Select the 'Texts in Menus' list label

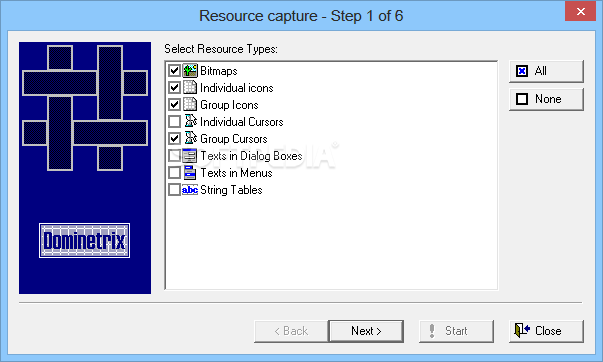[x=236, y=173]
